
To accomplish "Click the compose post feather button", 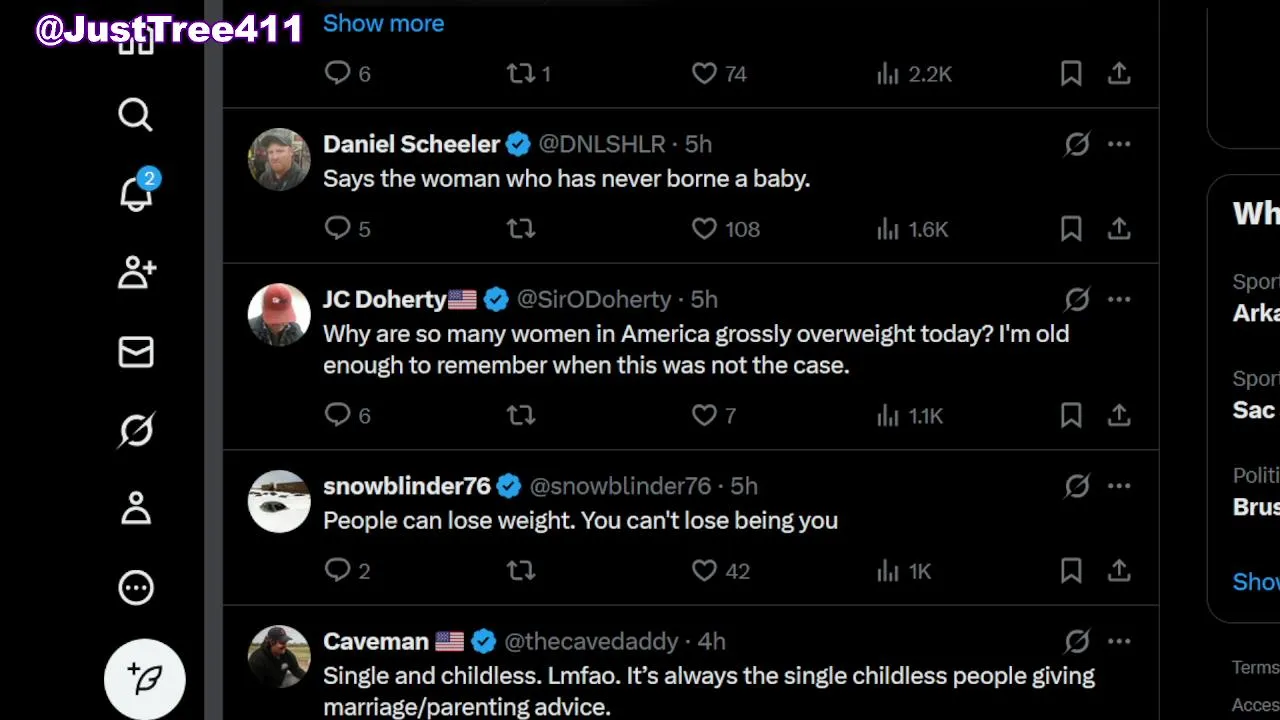I will 145,680.
